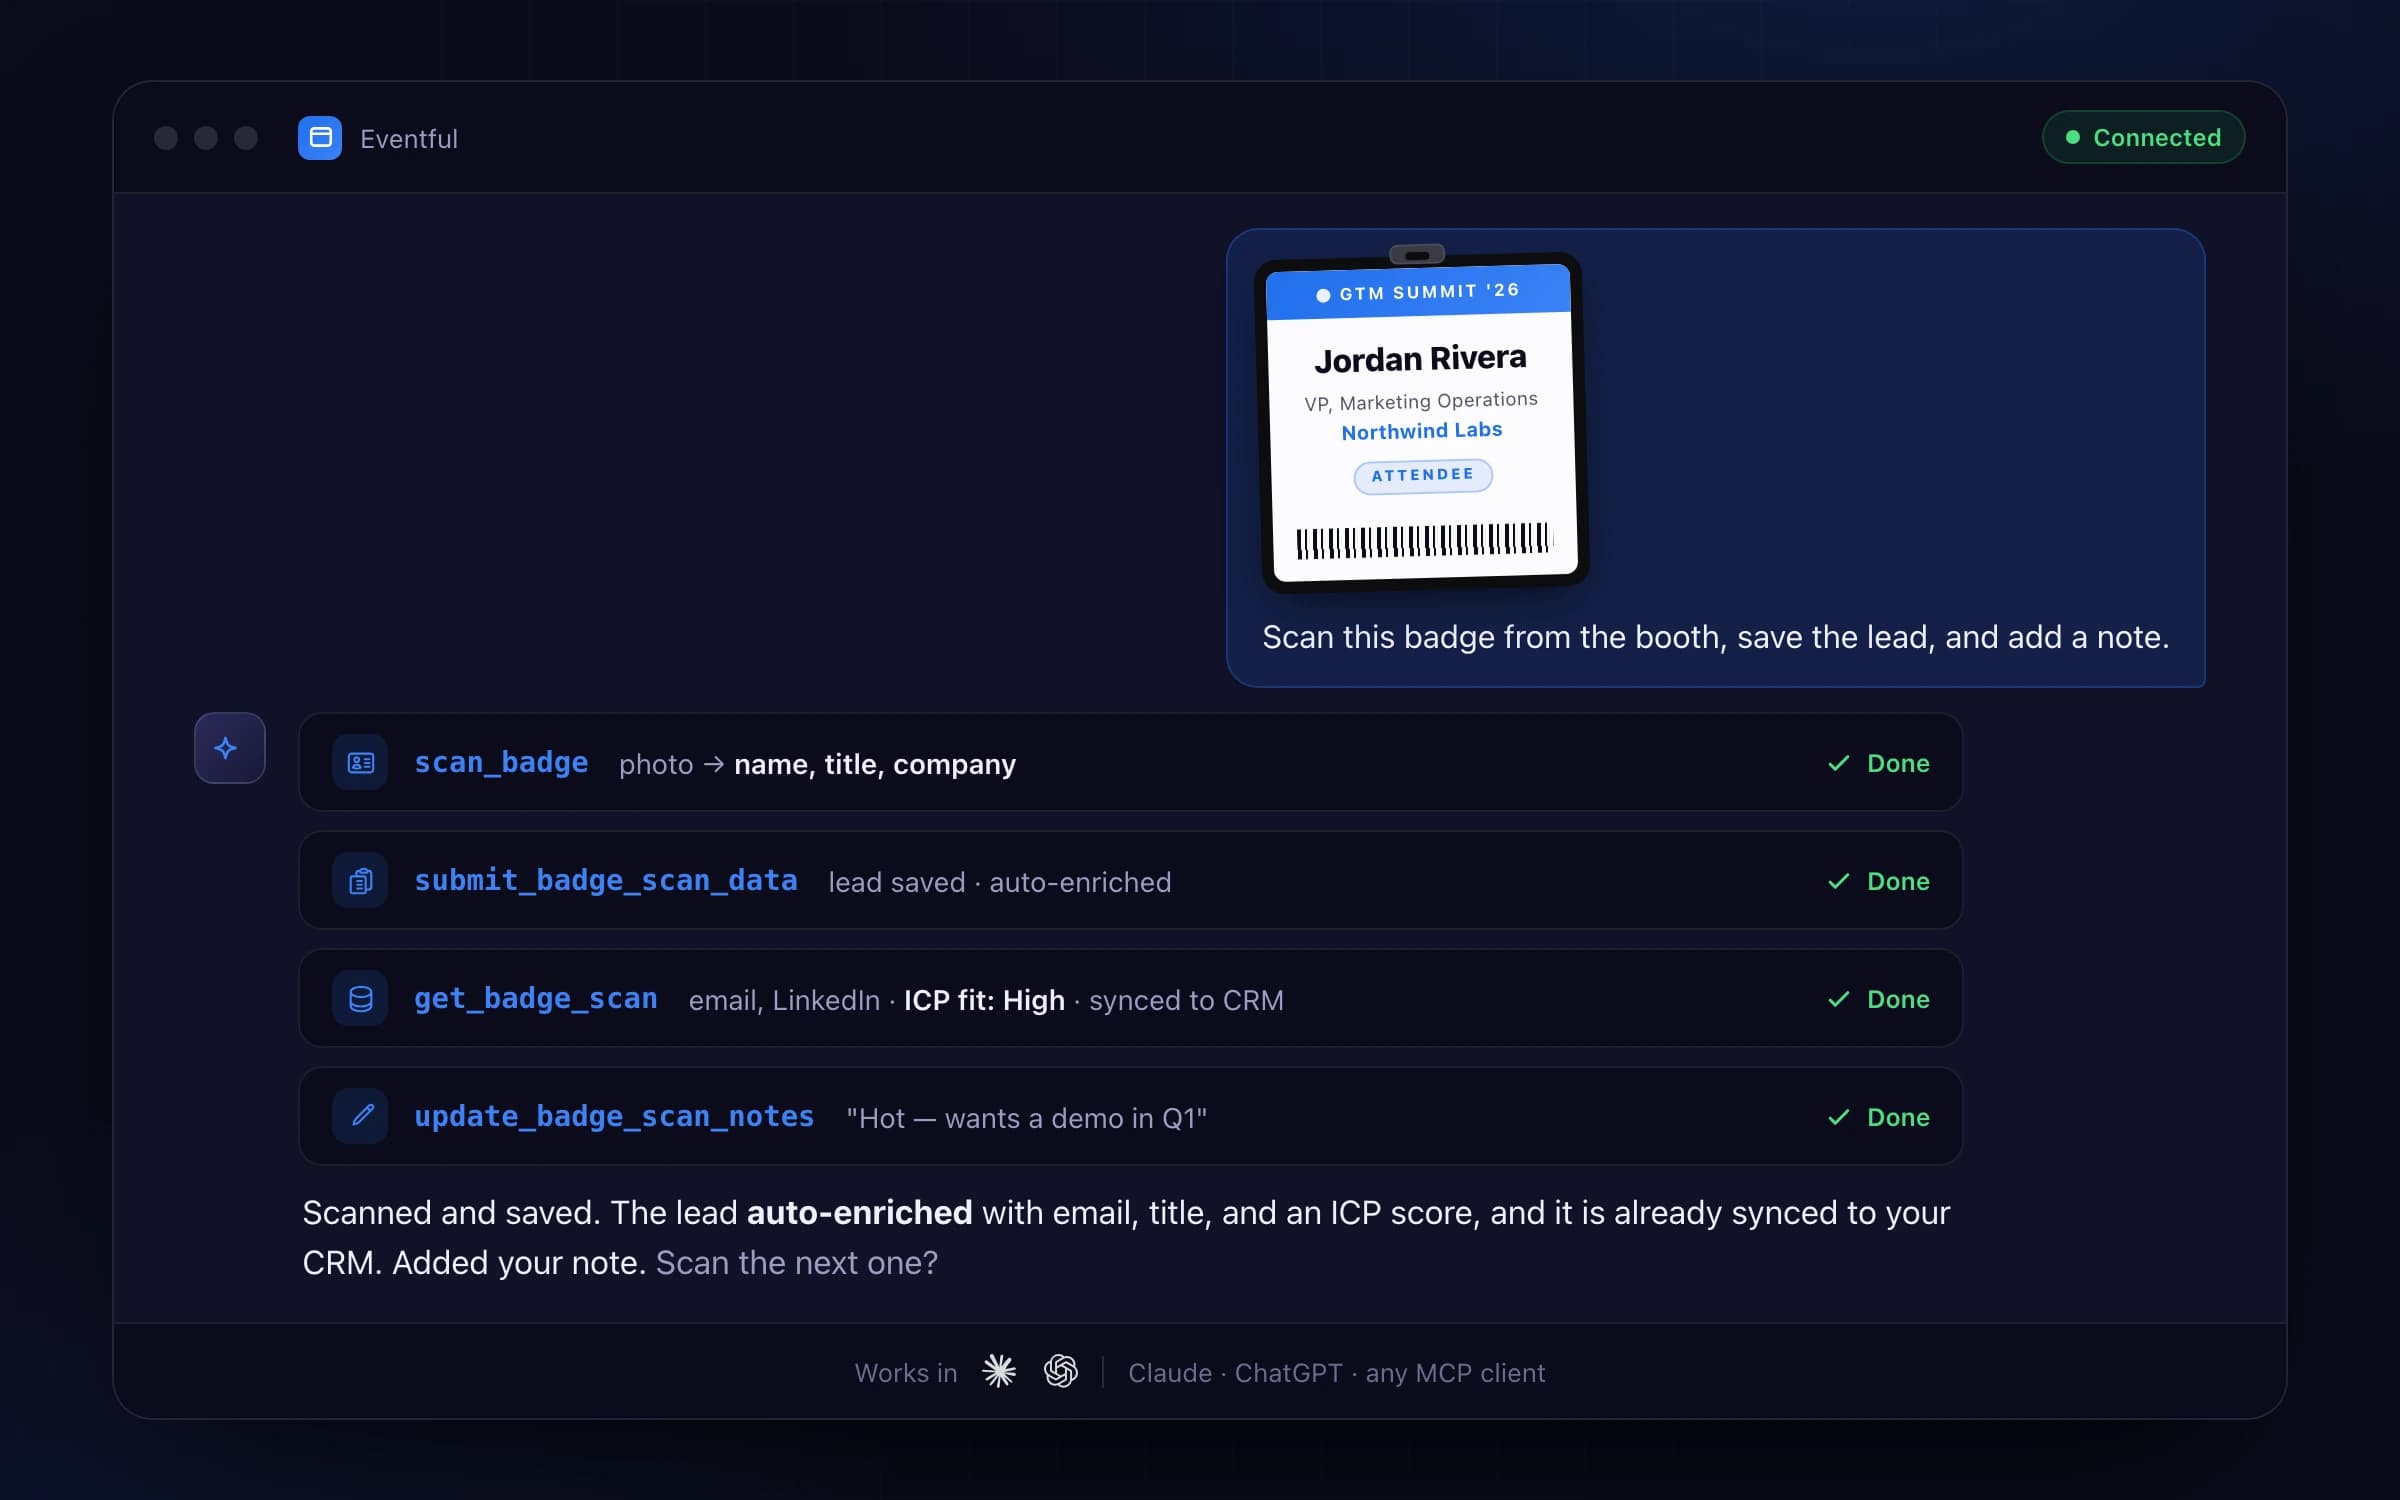The height and width of the screenshot is (1500, 2400).
Task: Click the 'Northwind Labs' company name
Action: click(x=1422, y=431)
